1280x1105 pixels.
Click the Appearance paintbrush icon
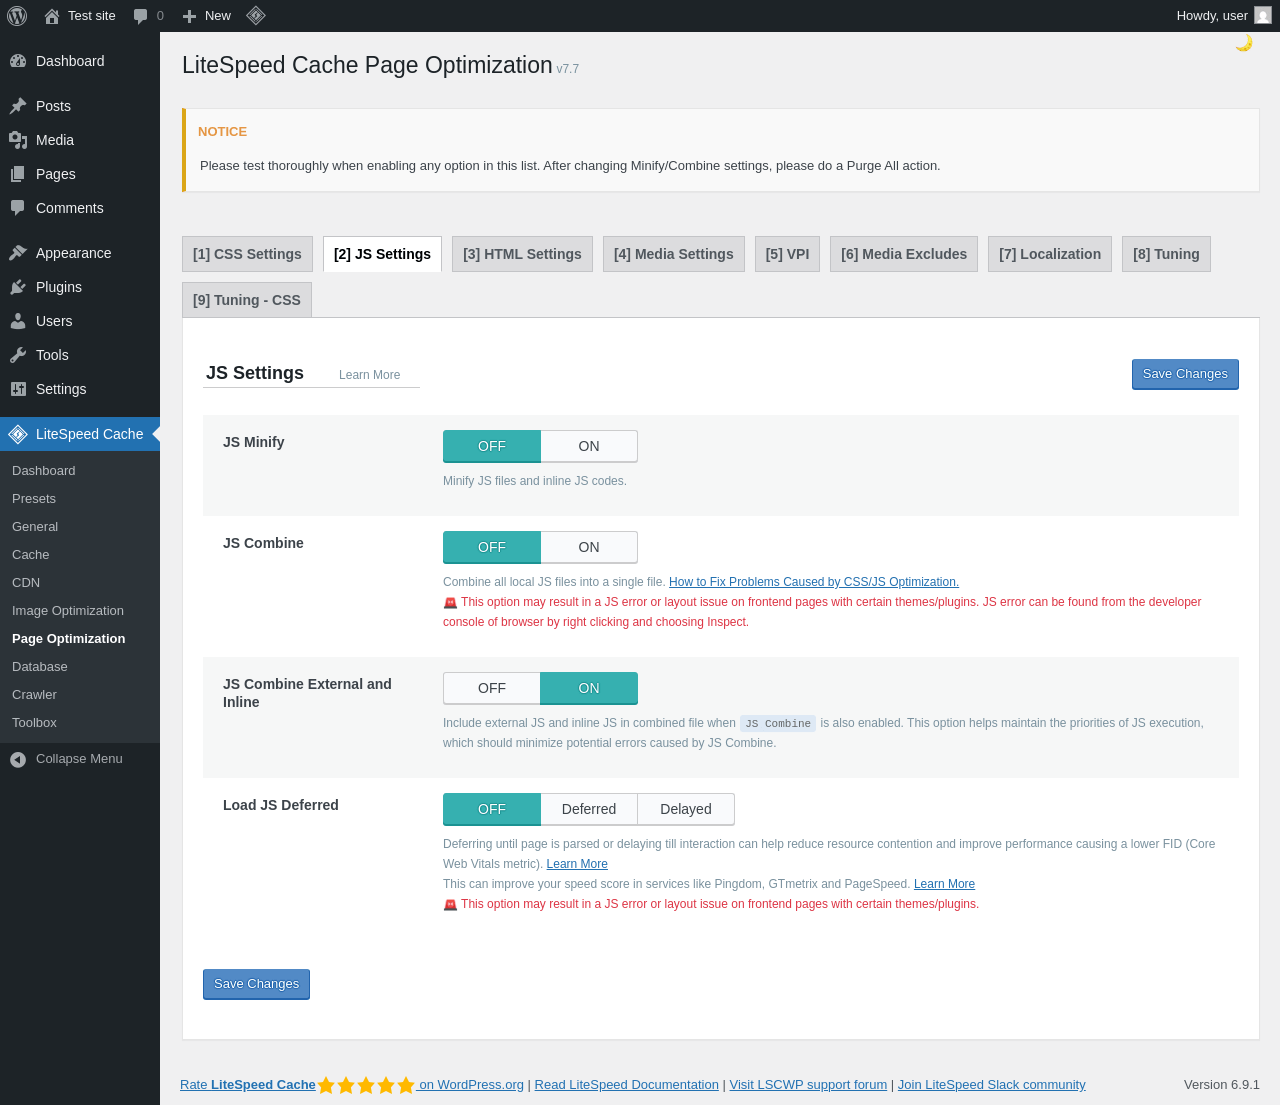click(x=18, y=253)
